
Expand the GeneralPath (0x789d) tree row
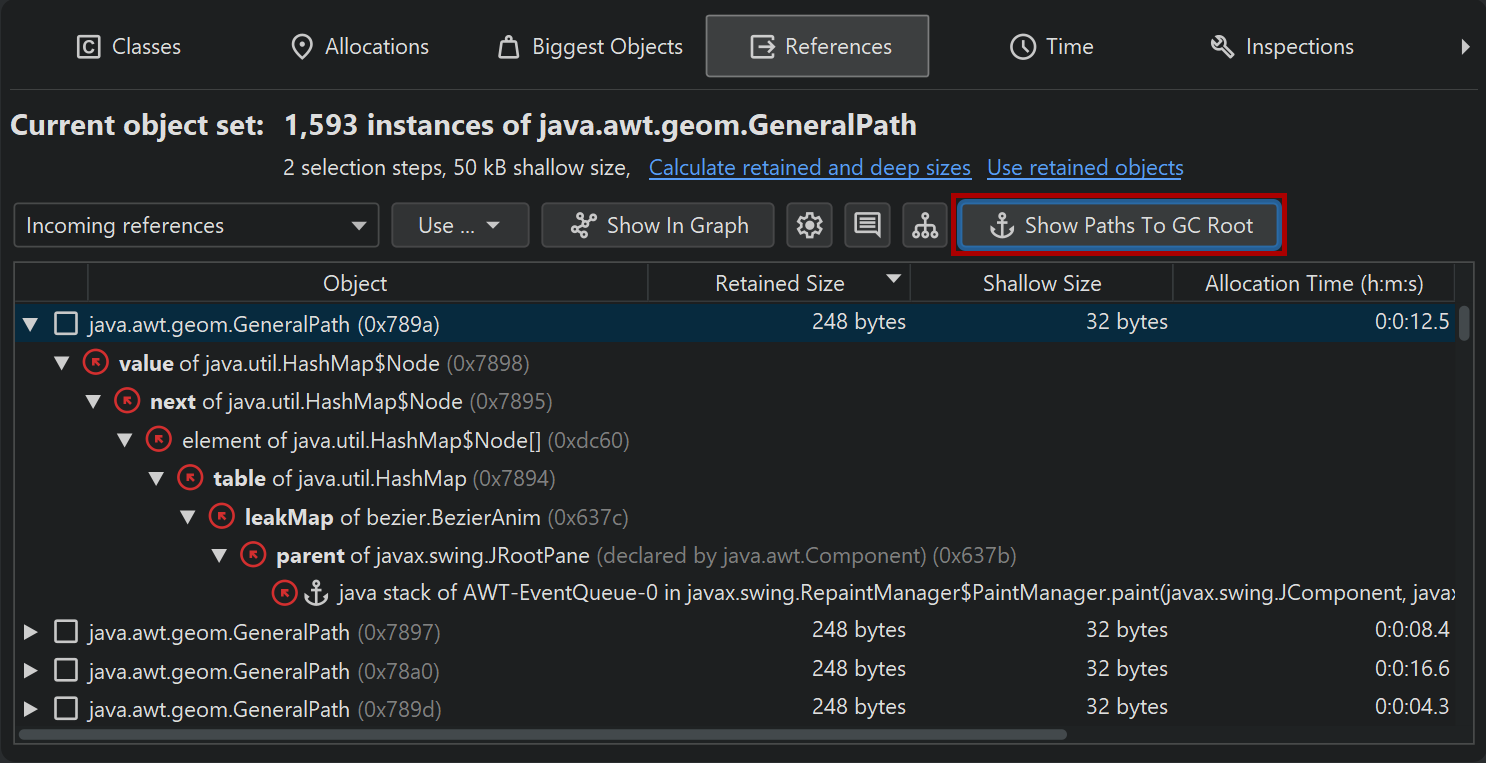click(x=31, y=709)
